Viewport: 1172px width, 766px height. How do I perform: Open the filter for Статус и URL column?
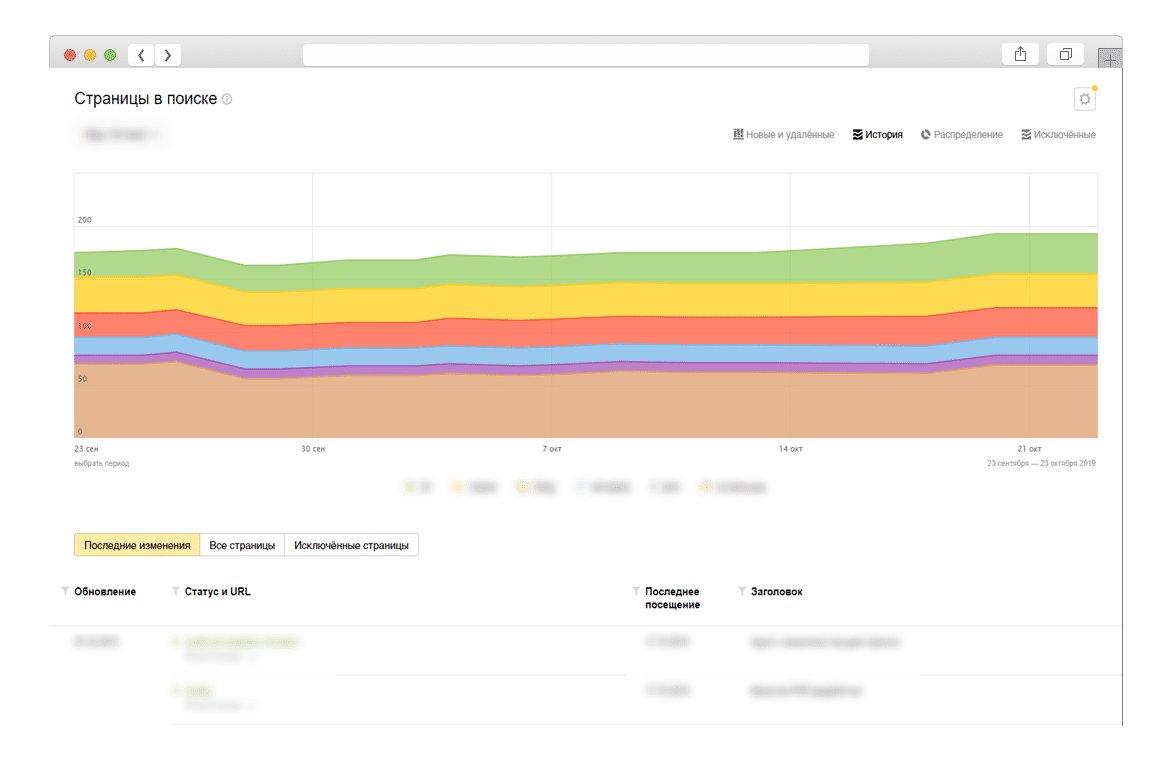176,591
